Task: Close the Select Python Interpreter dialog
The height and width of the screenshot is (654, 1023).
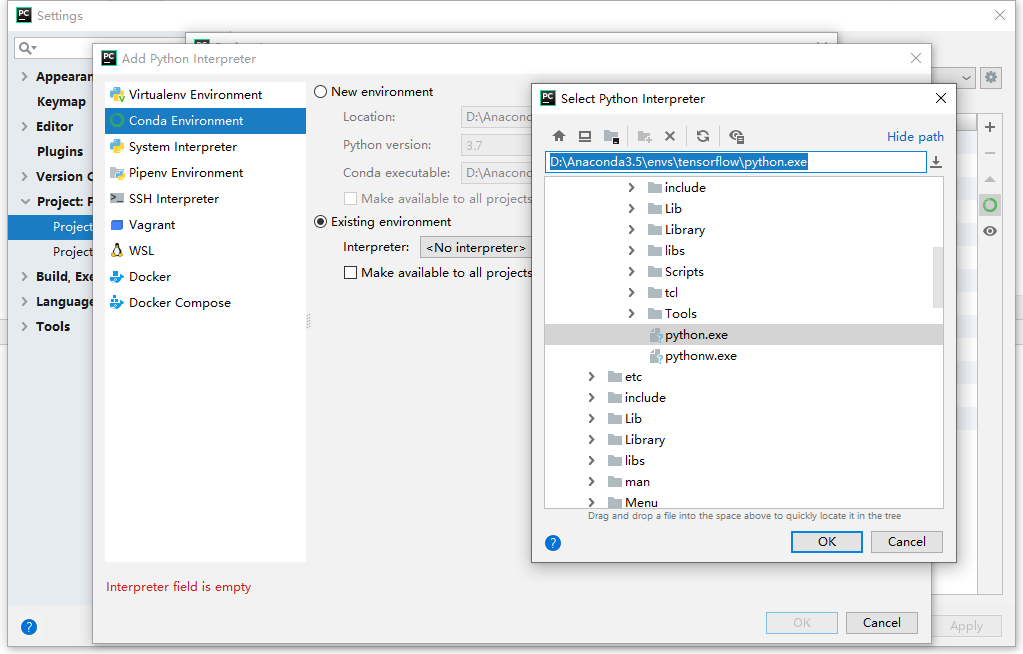Action: 940,98
